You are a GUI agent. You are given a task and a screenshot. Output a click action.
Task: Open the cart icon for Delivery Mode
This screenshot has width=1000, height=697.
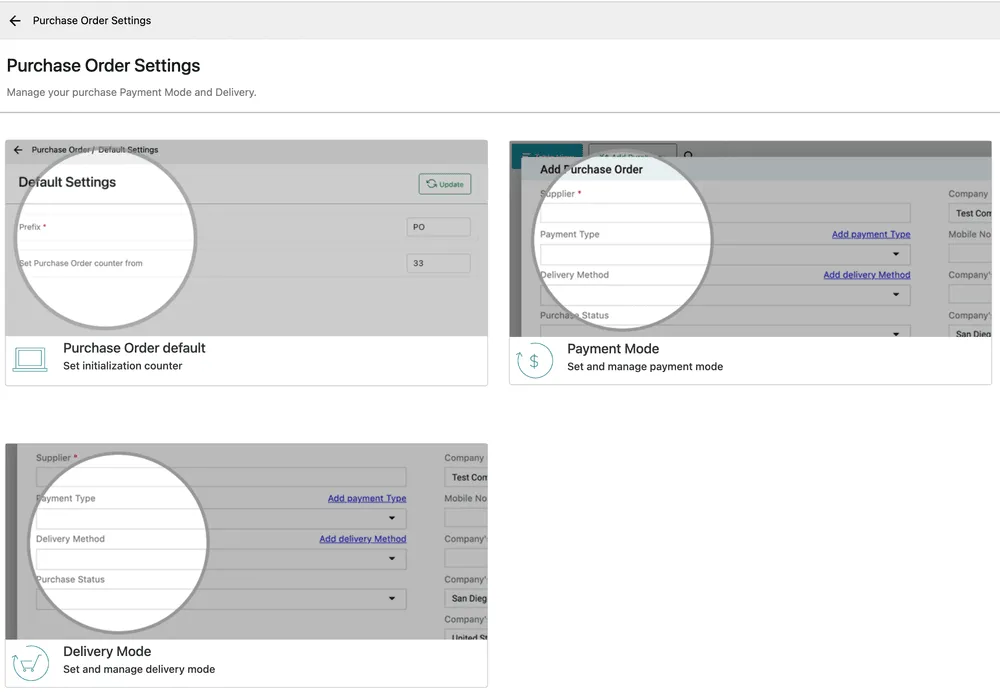(x=30, y=663)
